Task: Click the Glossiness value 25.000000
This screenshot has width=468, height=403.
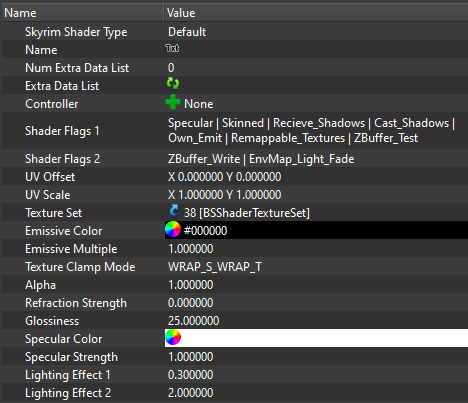Action: tap(193, 321)
